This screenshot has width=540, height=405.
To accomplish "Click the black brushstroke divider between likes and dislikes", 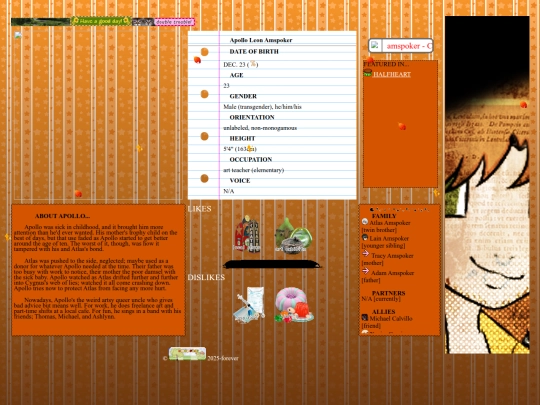I will click(x=272, y=264).
